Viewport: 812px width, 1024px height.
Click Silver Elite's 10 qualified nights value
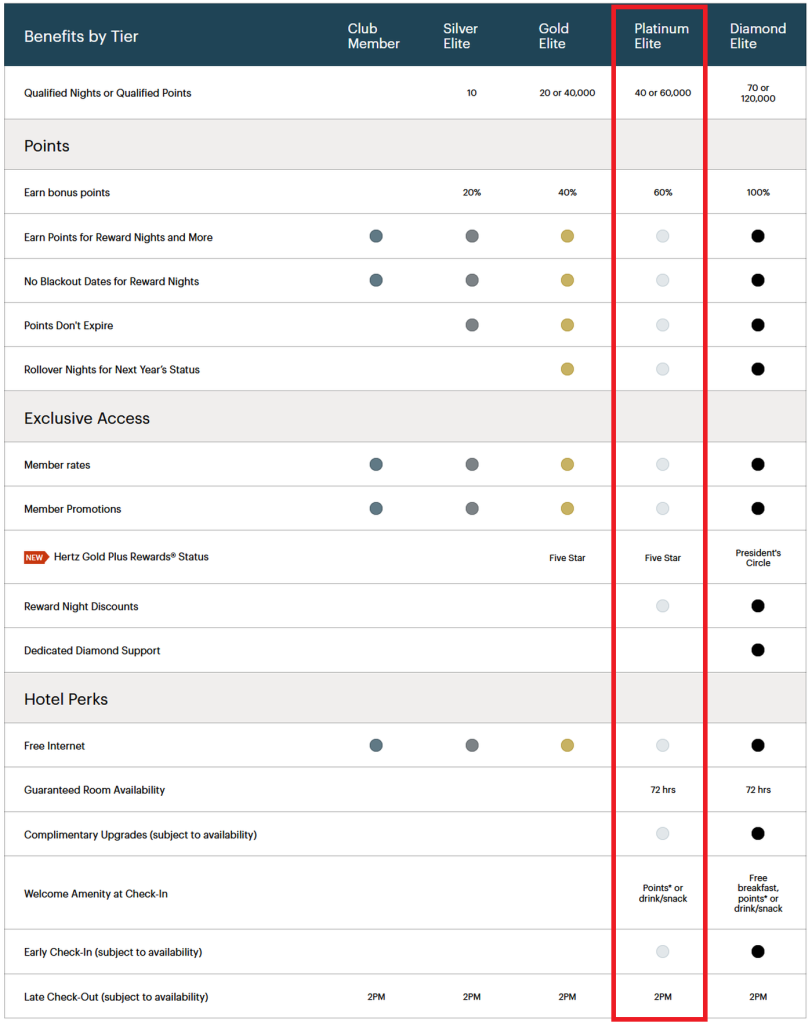(x=472, y=93)
